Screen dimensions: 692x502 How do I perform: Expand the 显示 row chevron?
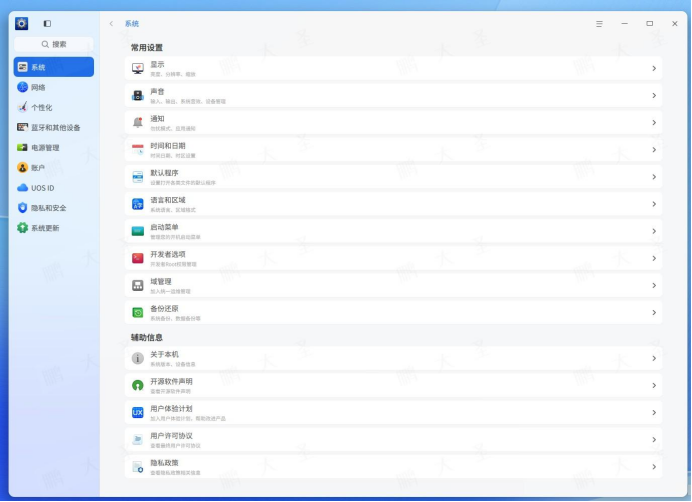tap(654, 68)
